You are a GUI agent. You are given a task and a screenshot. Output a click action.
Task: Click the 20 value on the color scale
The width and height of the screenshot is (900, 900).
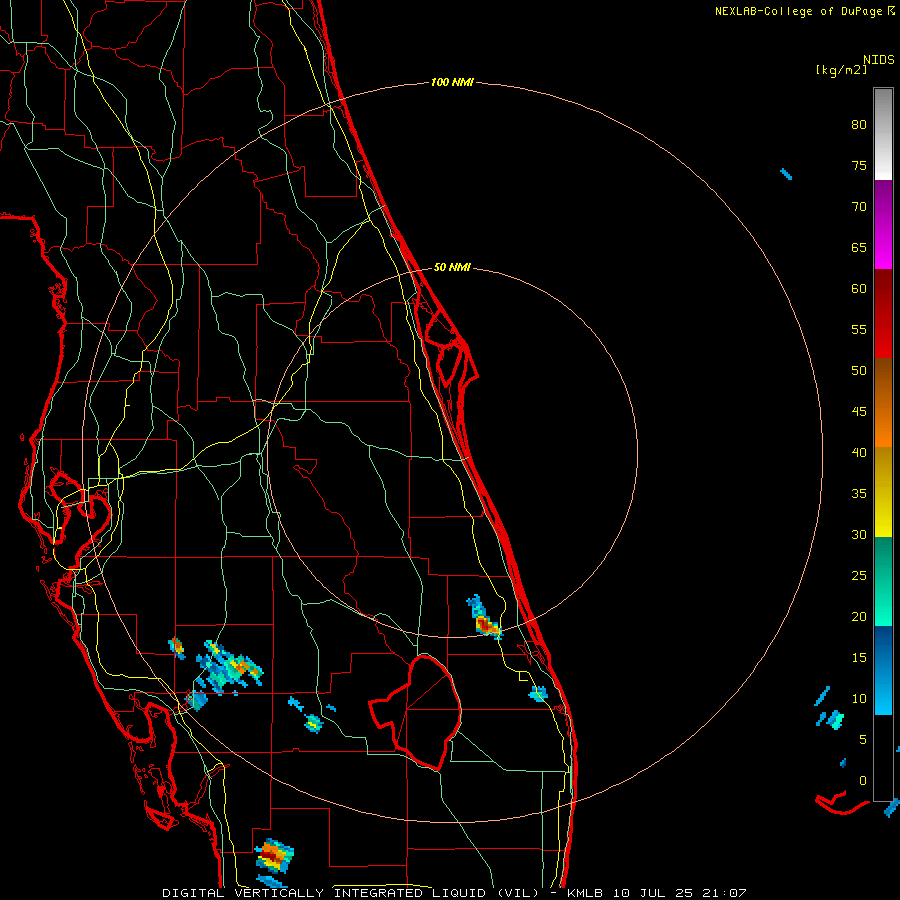point(859,617)
